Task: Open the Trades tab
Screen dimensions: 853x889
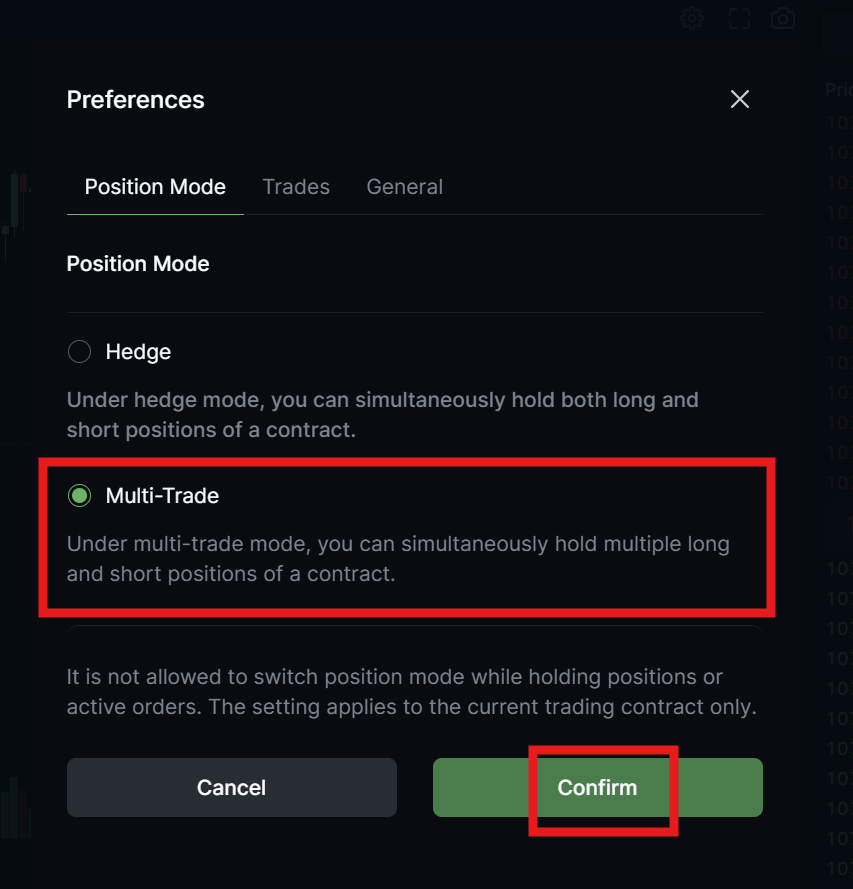Action: point(296,187)
